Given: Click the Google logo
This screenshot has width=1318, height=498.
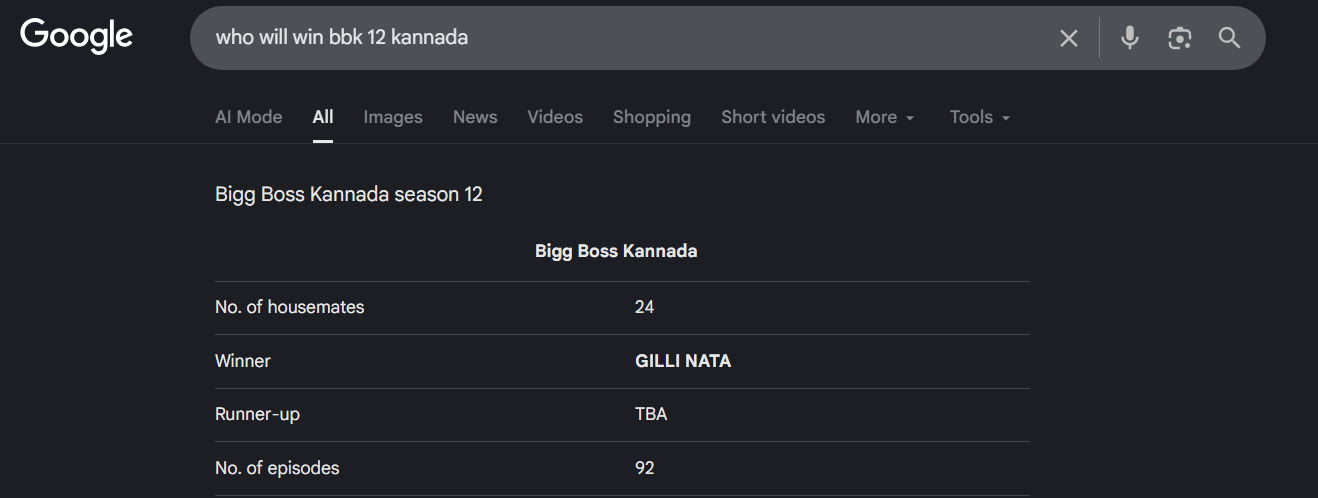Looking at the screenshot, I should click(x=77, y=36).
